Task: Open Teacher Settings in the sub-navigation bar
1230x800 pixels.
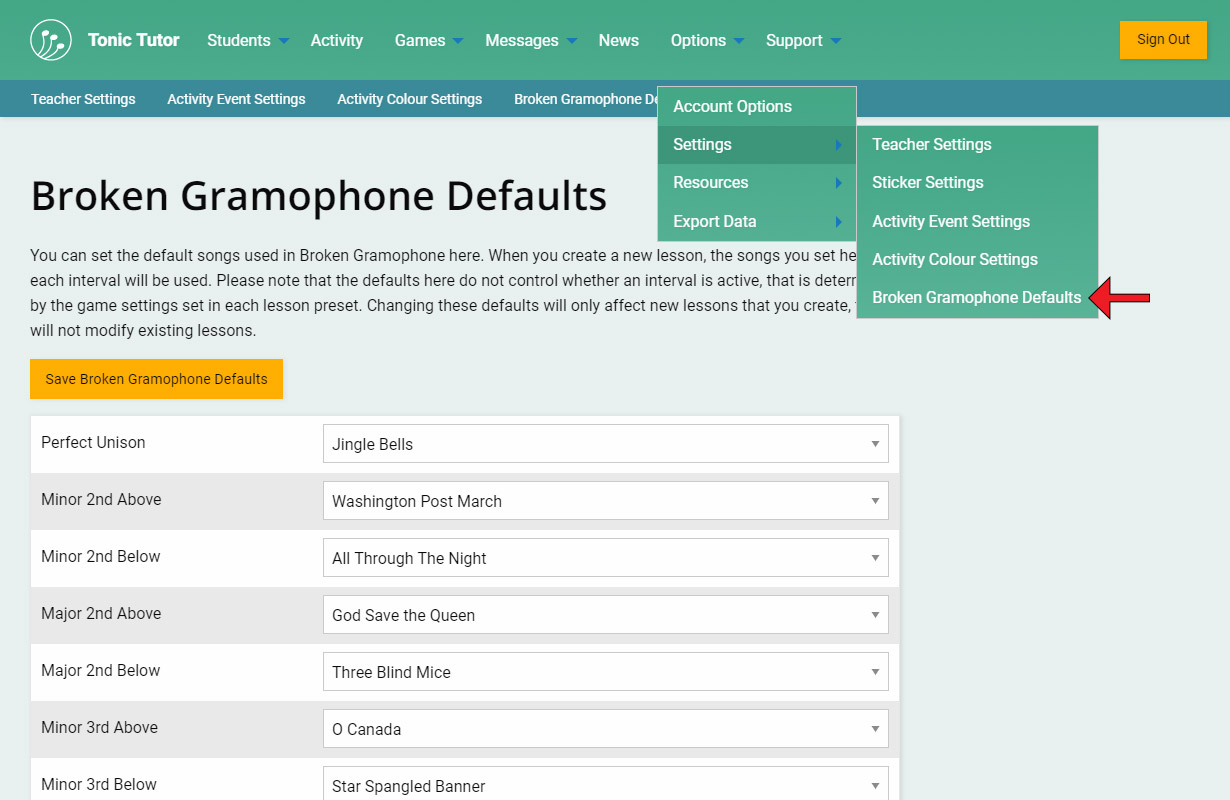Action: click(x=83, y=99)
